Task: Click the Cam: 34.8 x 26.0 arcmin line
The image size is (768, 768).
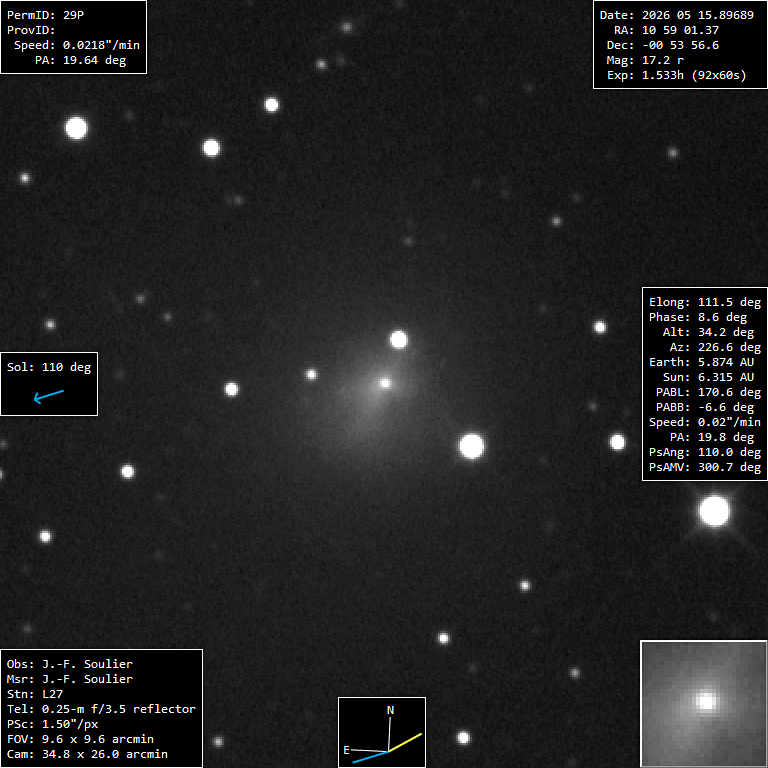Action: pos(87,754)
